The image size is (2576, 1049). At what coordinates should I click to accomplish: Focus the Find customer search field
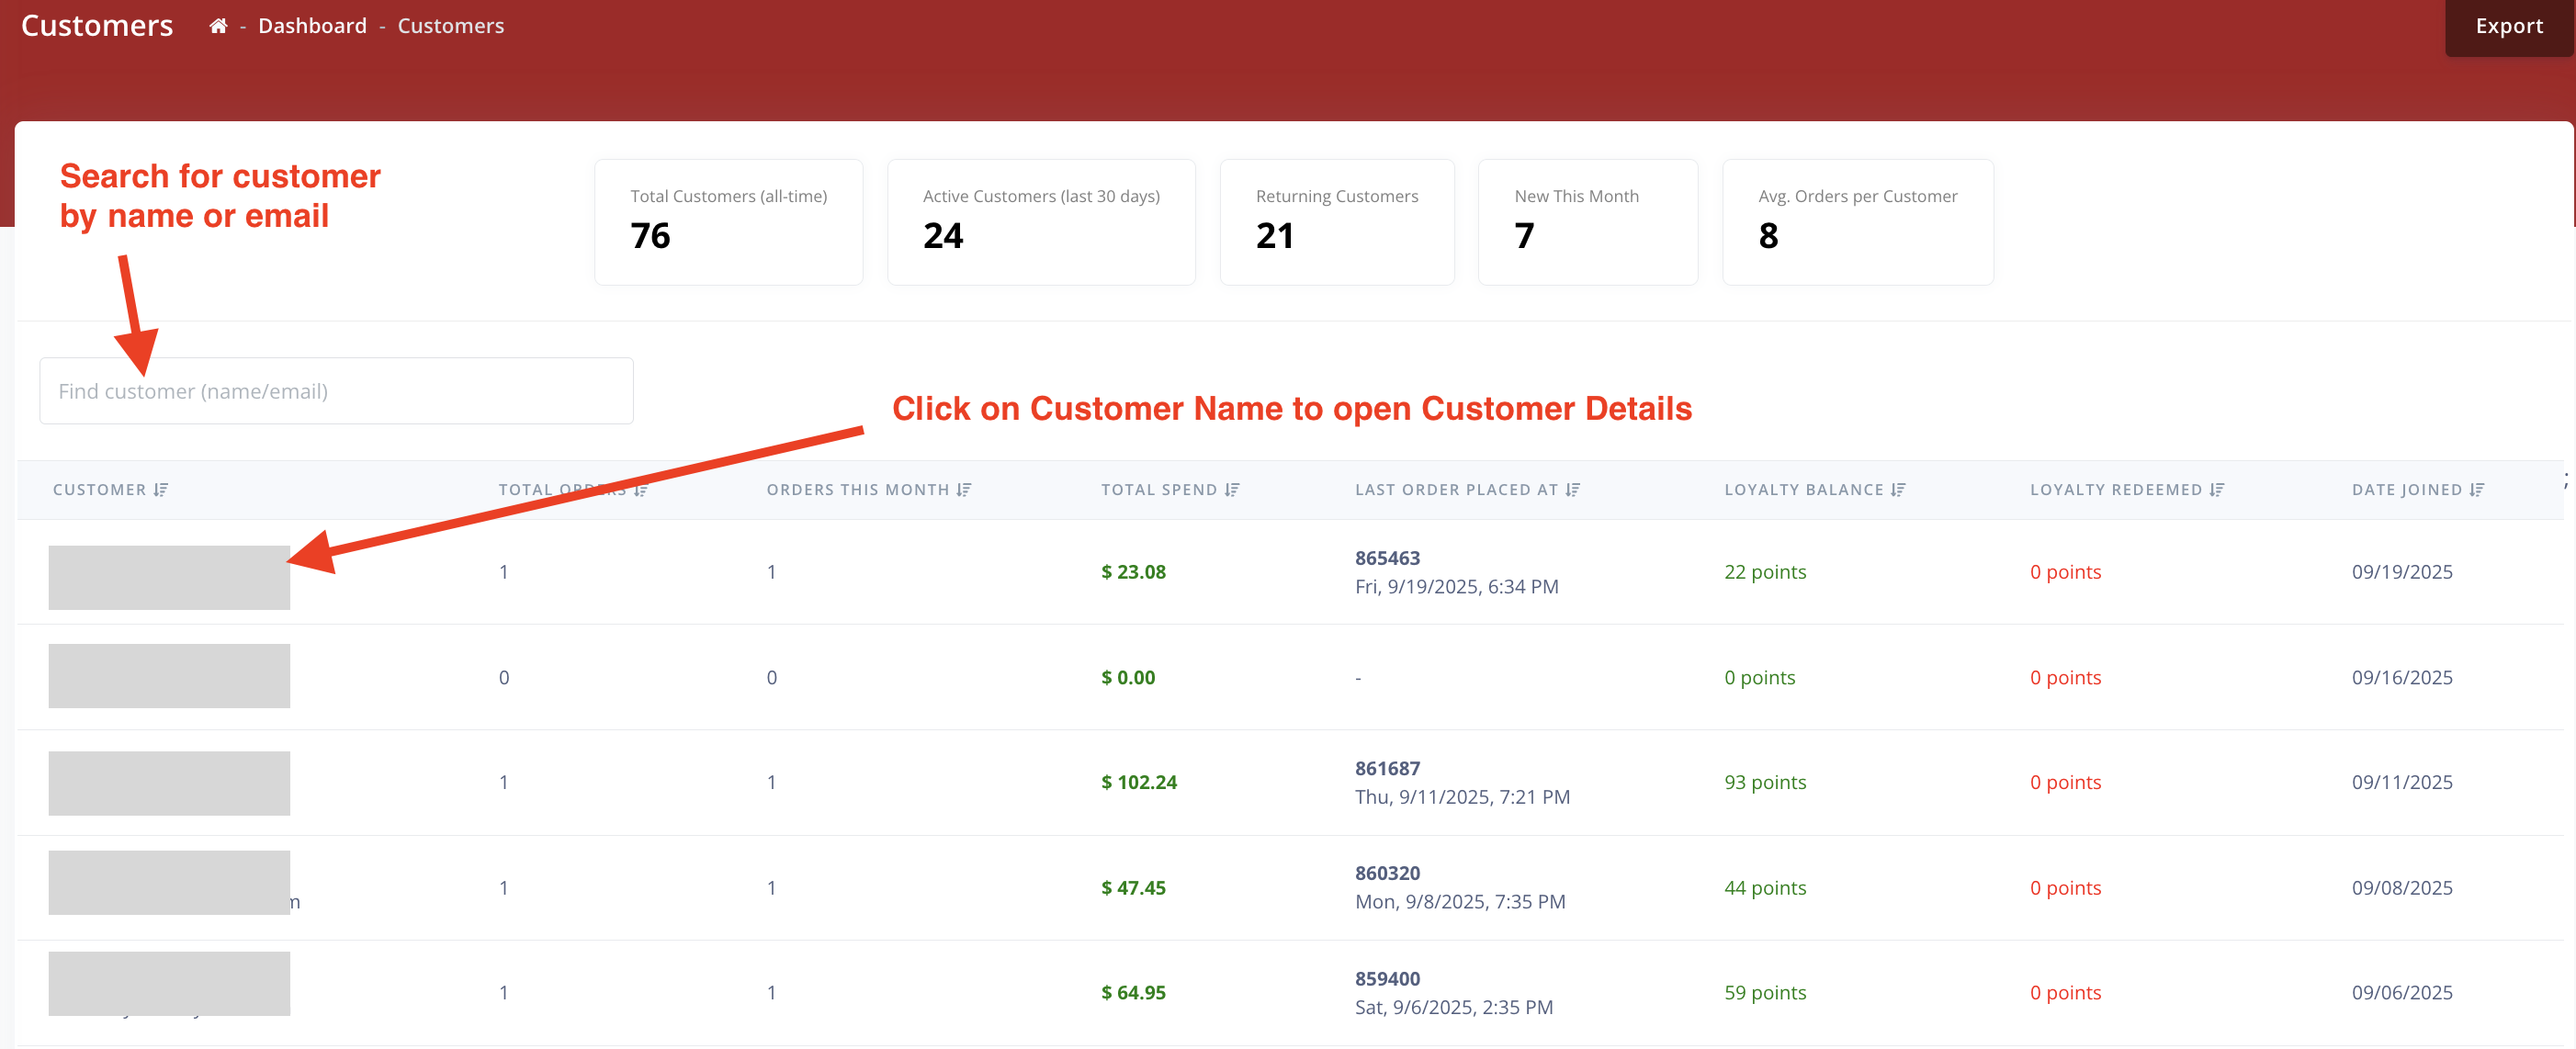(336, 391)
